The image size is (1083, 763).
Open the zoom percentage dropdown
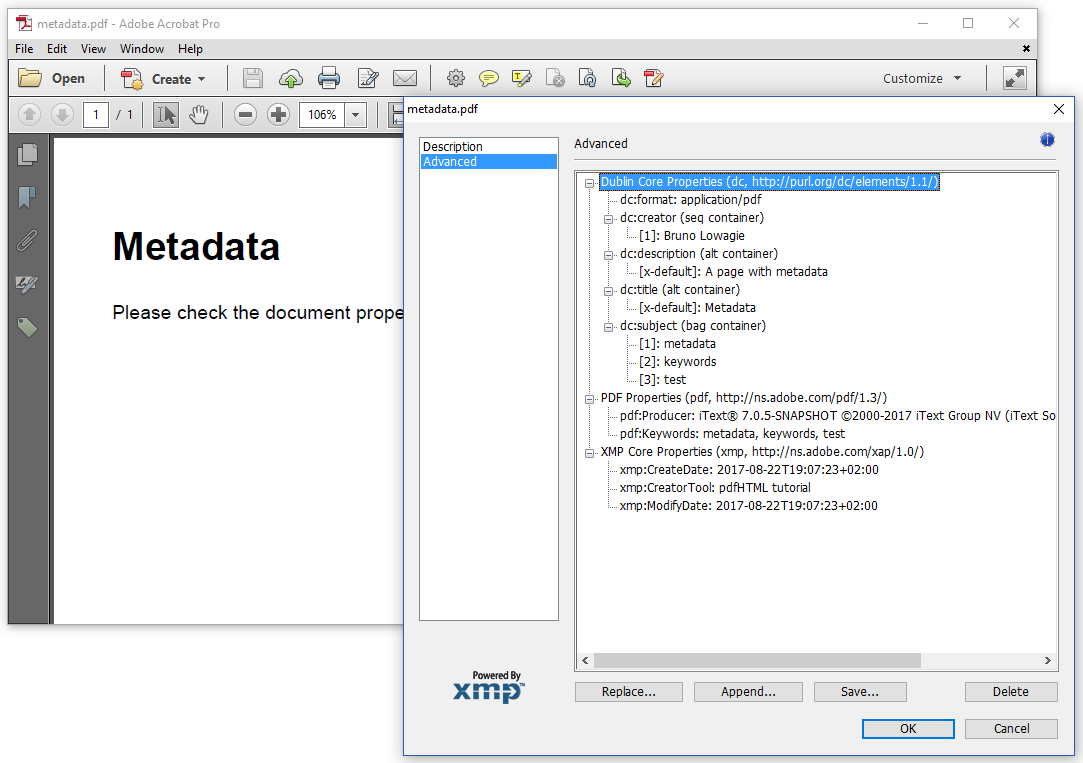pyautogui.click(x=355, y=114)
